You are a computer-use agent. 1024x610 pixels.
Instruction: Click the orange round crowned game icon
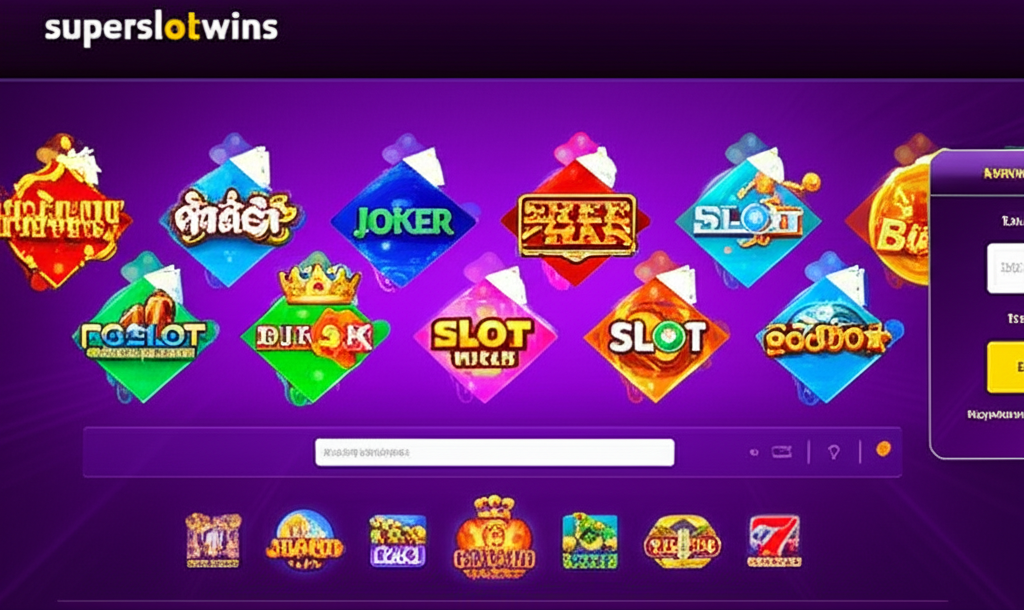494,538
